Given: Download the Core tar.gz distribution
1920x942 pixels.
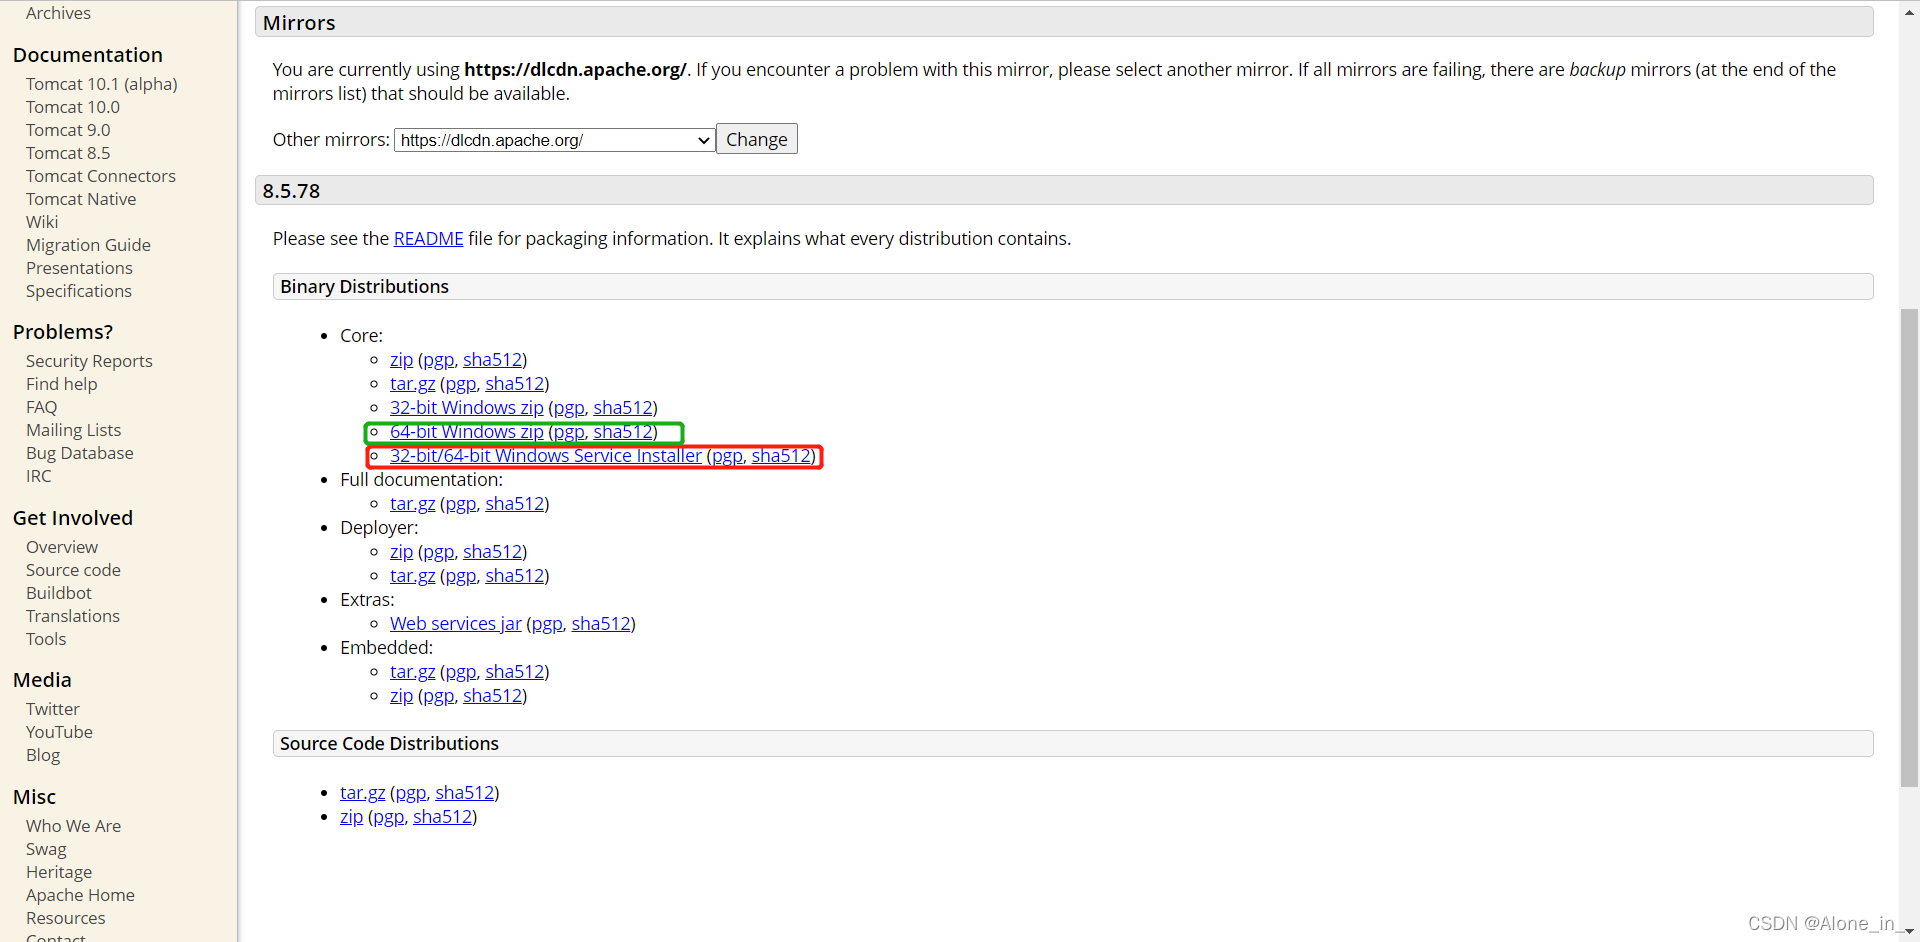Looking at the screenshot, I should point(412,384).
